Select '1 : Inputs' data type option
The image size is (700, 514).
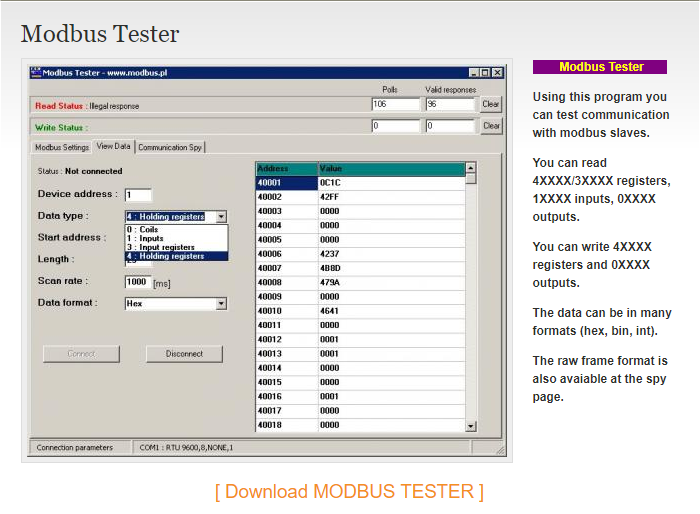tap(145, 239)
